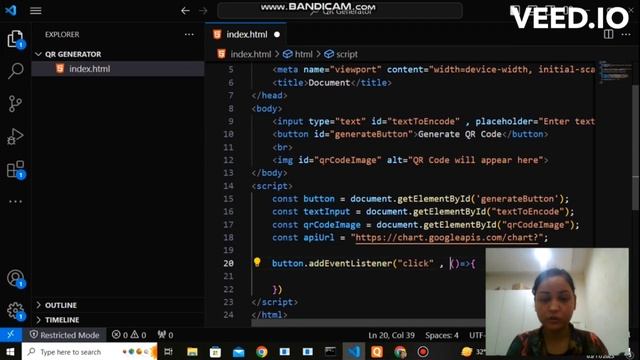Click the closing </script> tag on line 23
This screenshot has height=360, width=640.
[x=275, y=302]
